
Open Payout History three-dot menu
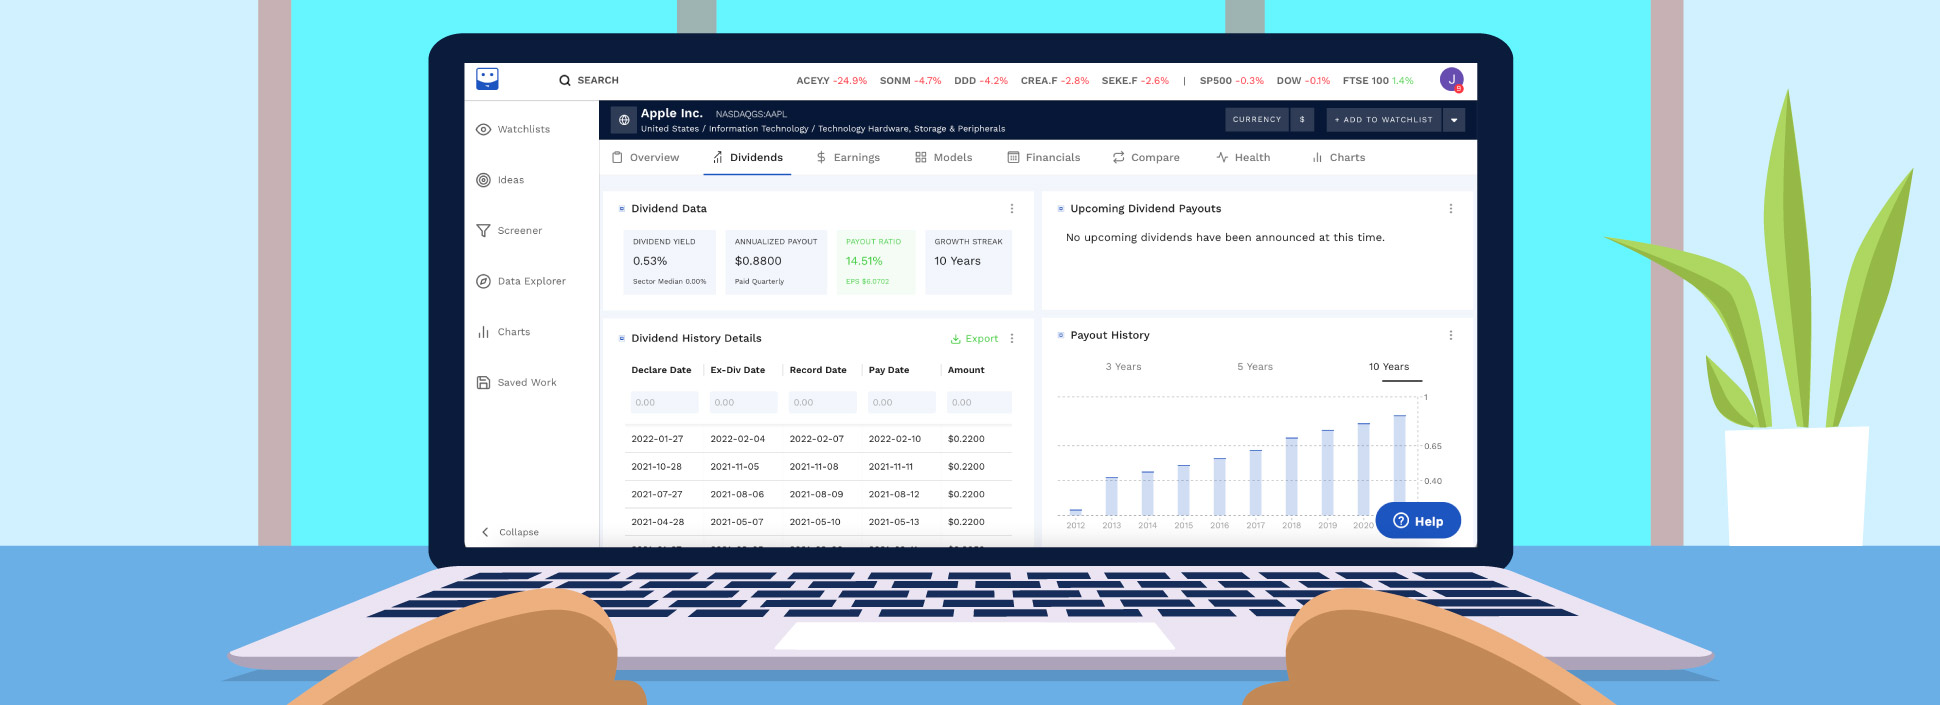pyautogui.click(x=1451, y=335)
